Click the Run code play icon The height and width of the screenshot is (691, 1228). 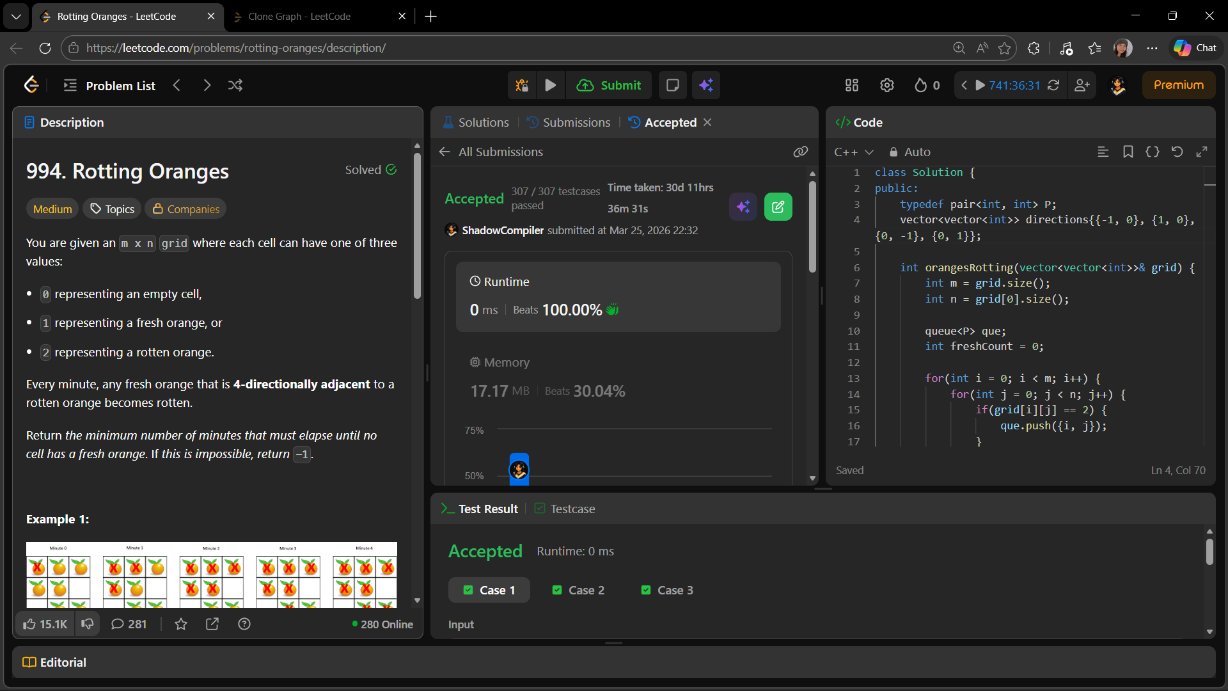[550, 85]
